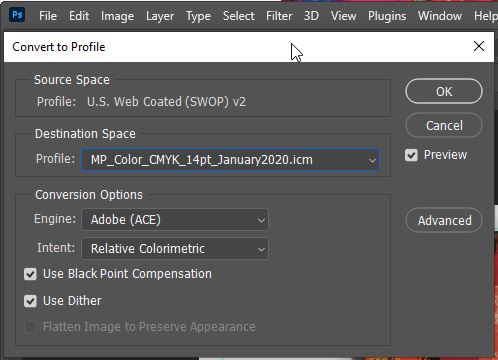Open the File menu
The image size is (498, 360).
point(48,16)
